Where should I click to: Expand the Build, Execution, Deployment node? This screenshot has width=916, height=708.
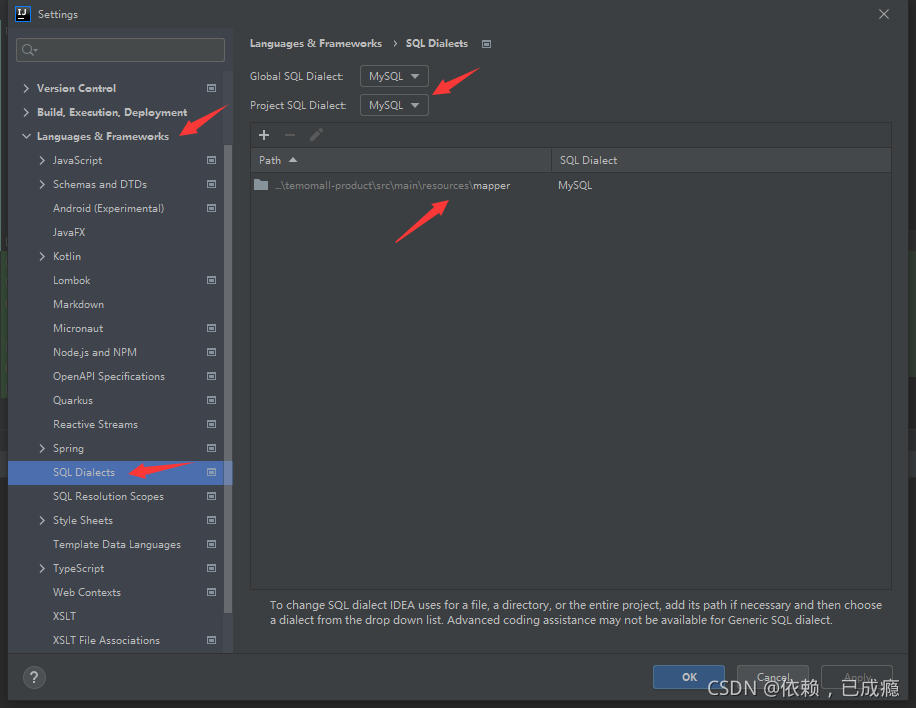click(26, 112)
